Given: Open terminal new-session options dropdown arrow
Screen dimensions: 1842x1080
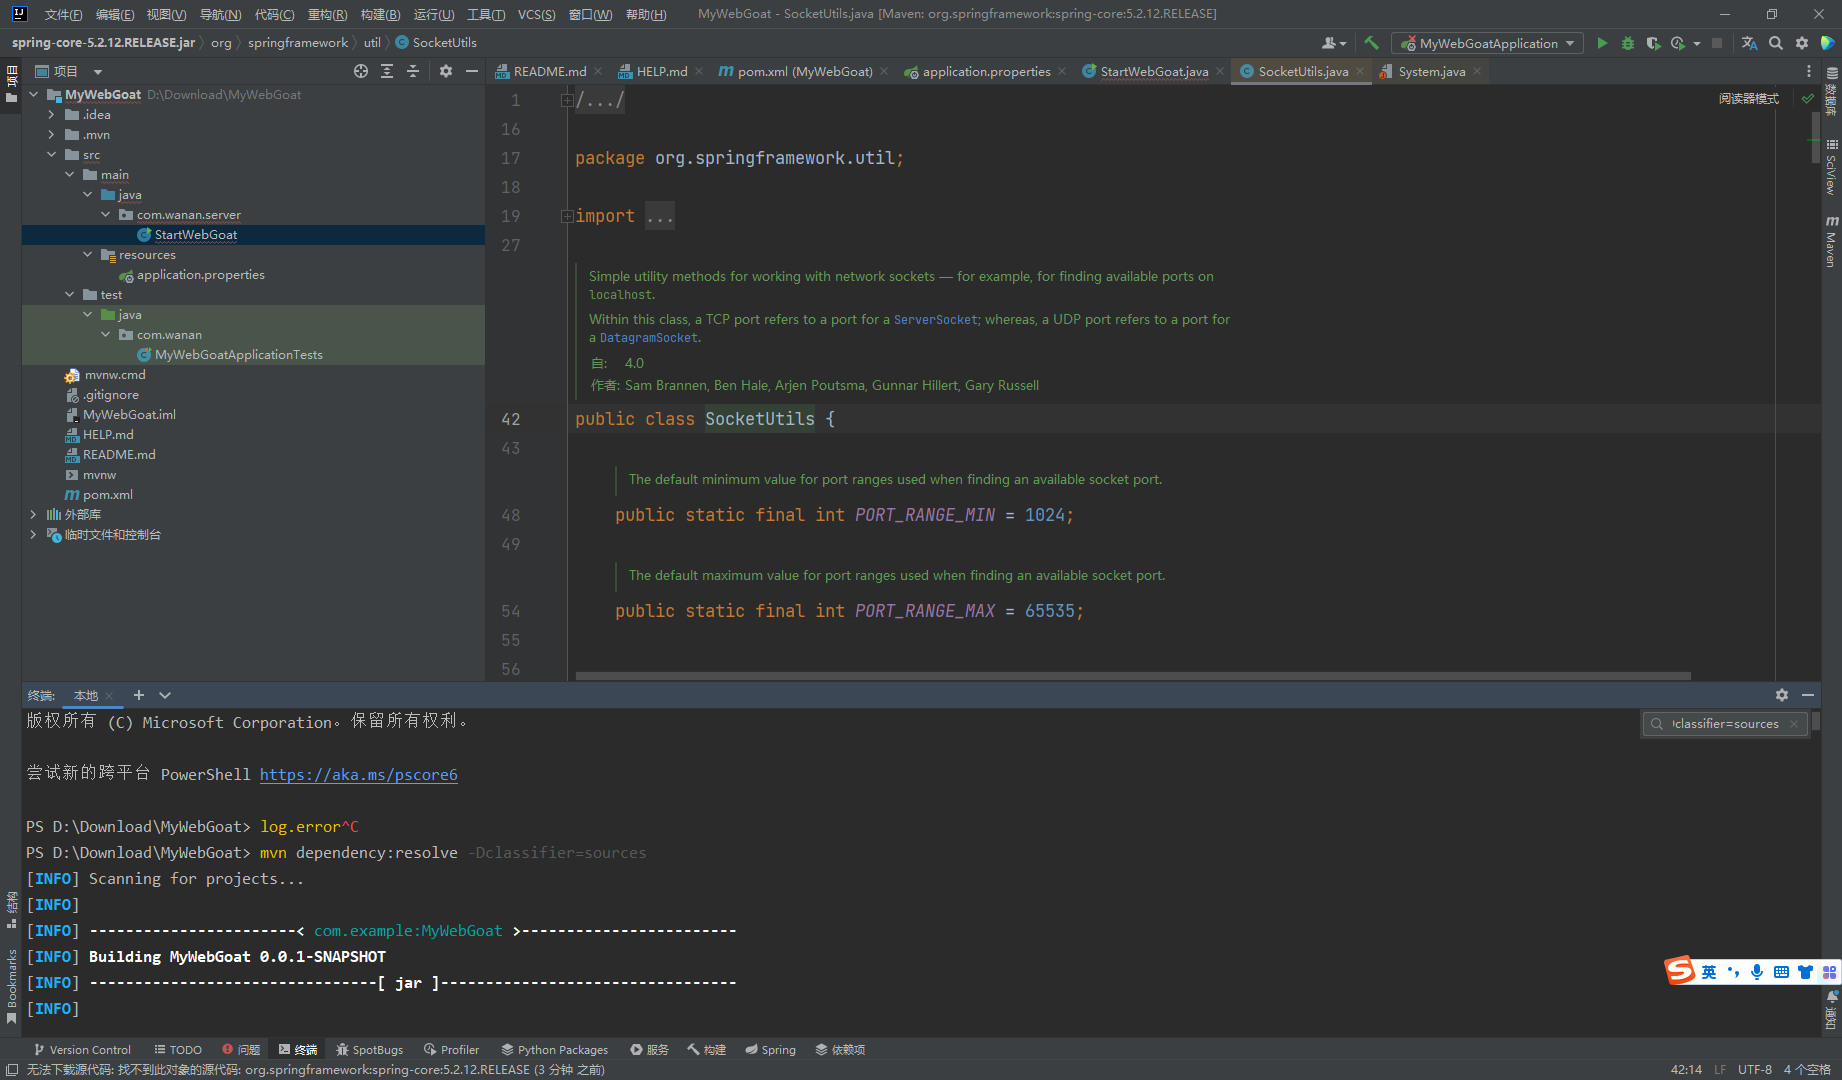Looking at the screenshot, I should 165,695.
